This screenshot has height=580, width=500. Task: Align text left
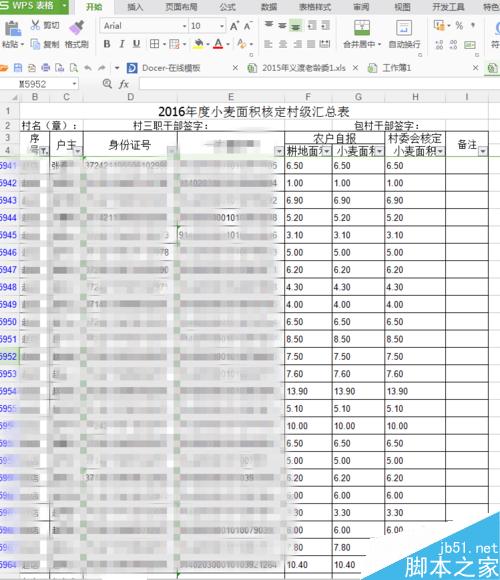(269, 44)
